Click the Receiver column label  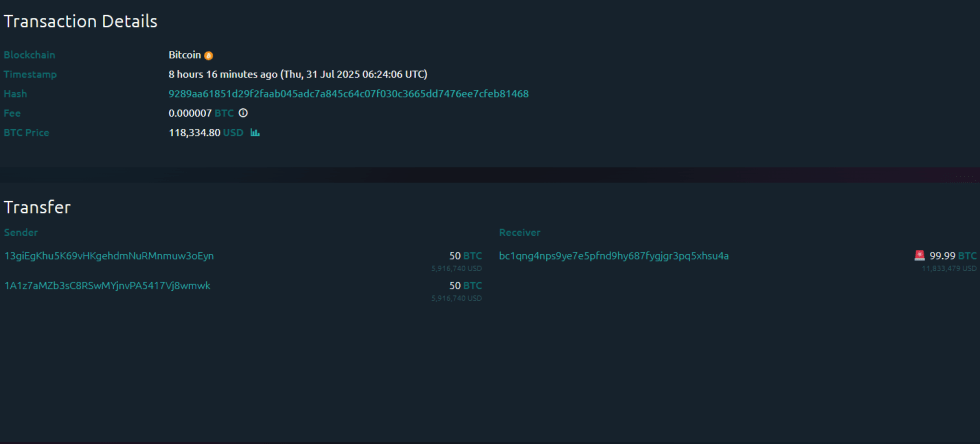pyautogui.click(x=519, y=233)
